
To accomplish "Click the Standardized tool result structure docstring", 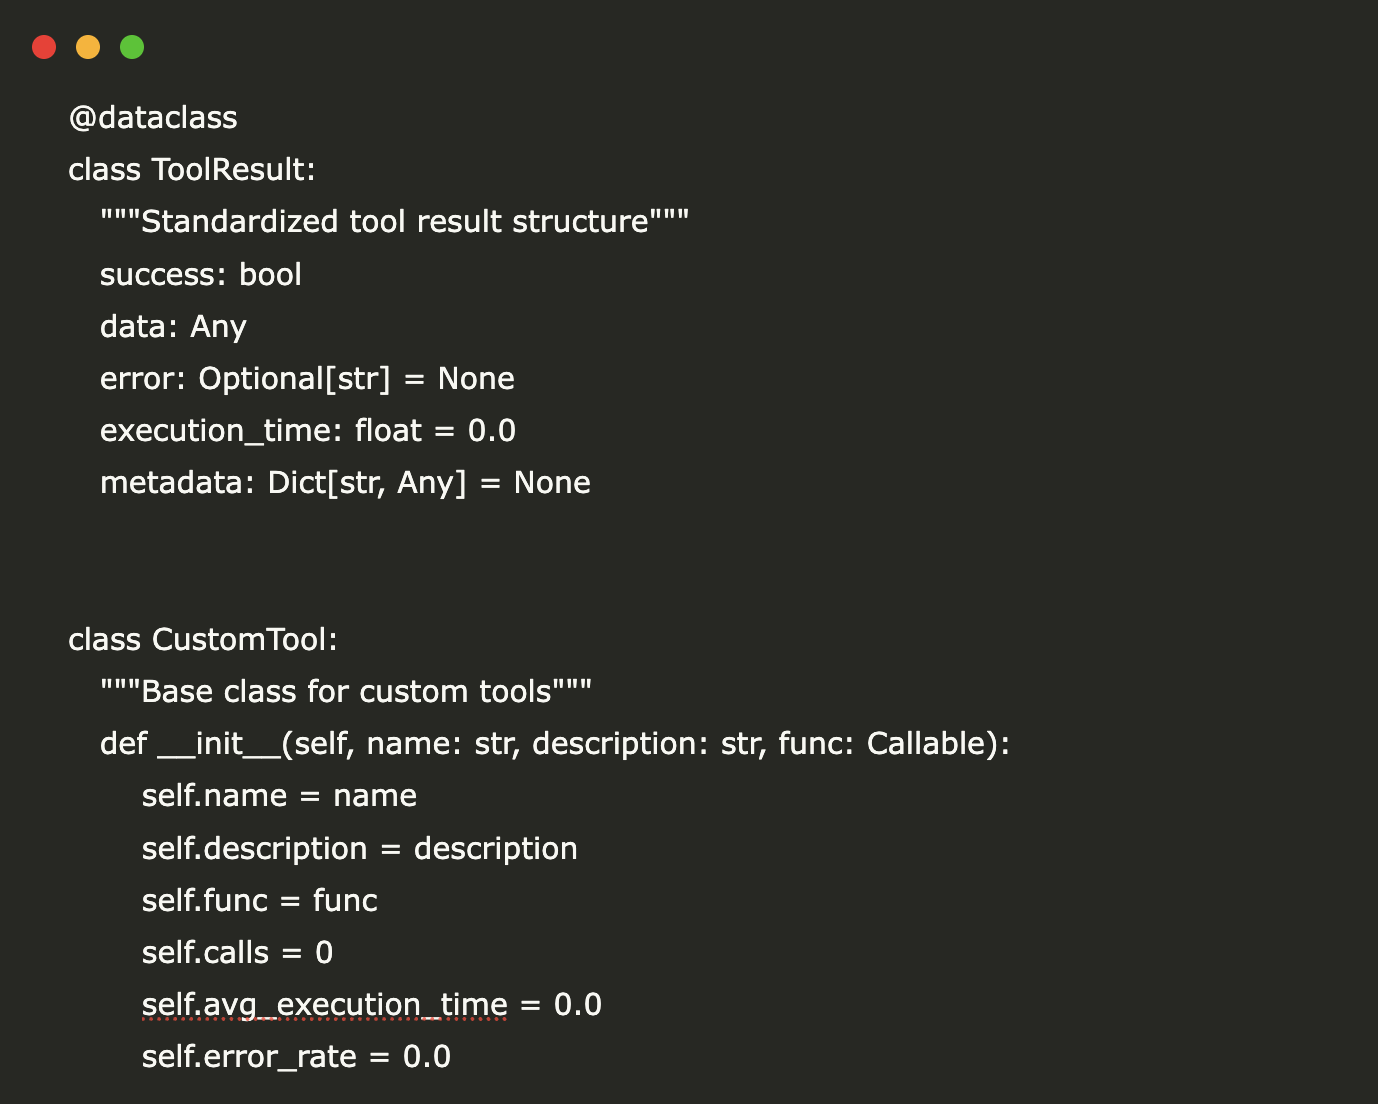I will click(394, 222).
